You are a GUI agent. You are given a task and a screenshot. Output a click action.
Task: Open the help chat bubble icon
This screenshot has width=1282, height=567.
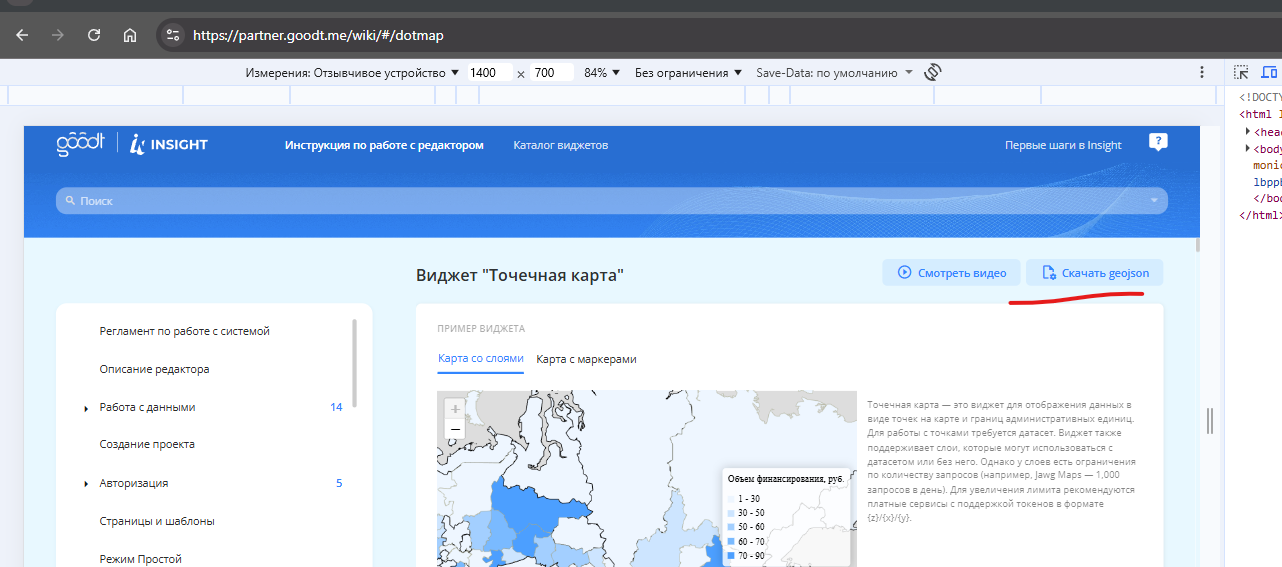point(1158,142)
